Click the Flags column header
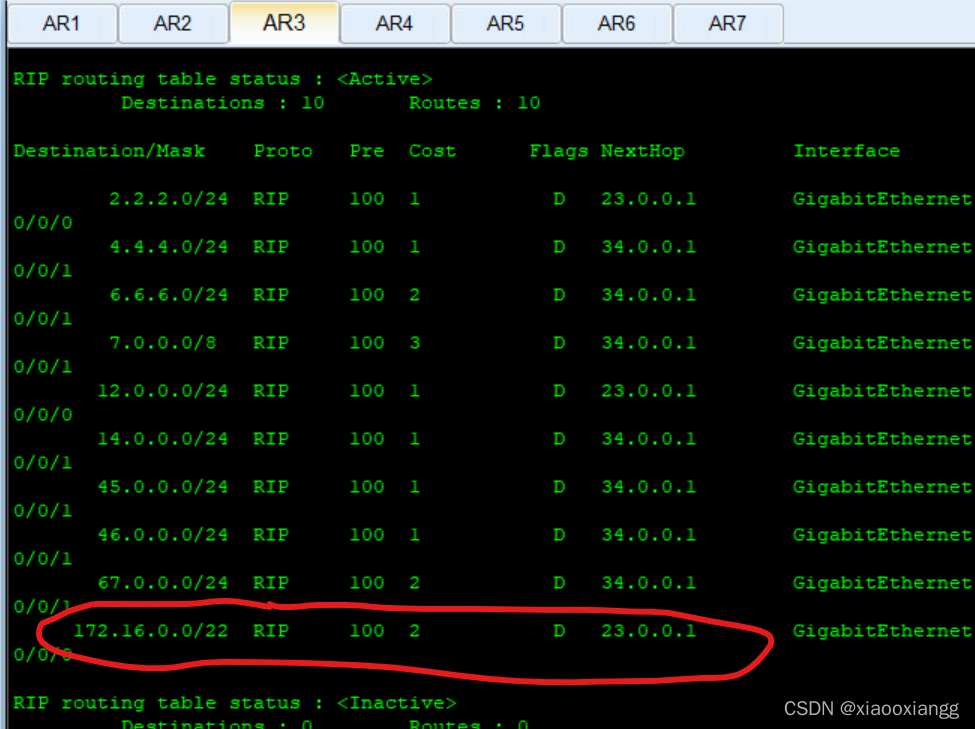This screenshot has width=975, height=729. 558,151
